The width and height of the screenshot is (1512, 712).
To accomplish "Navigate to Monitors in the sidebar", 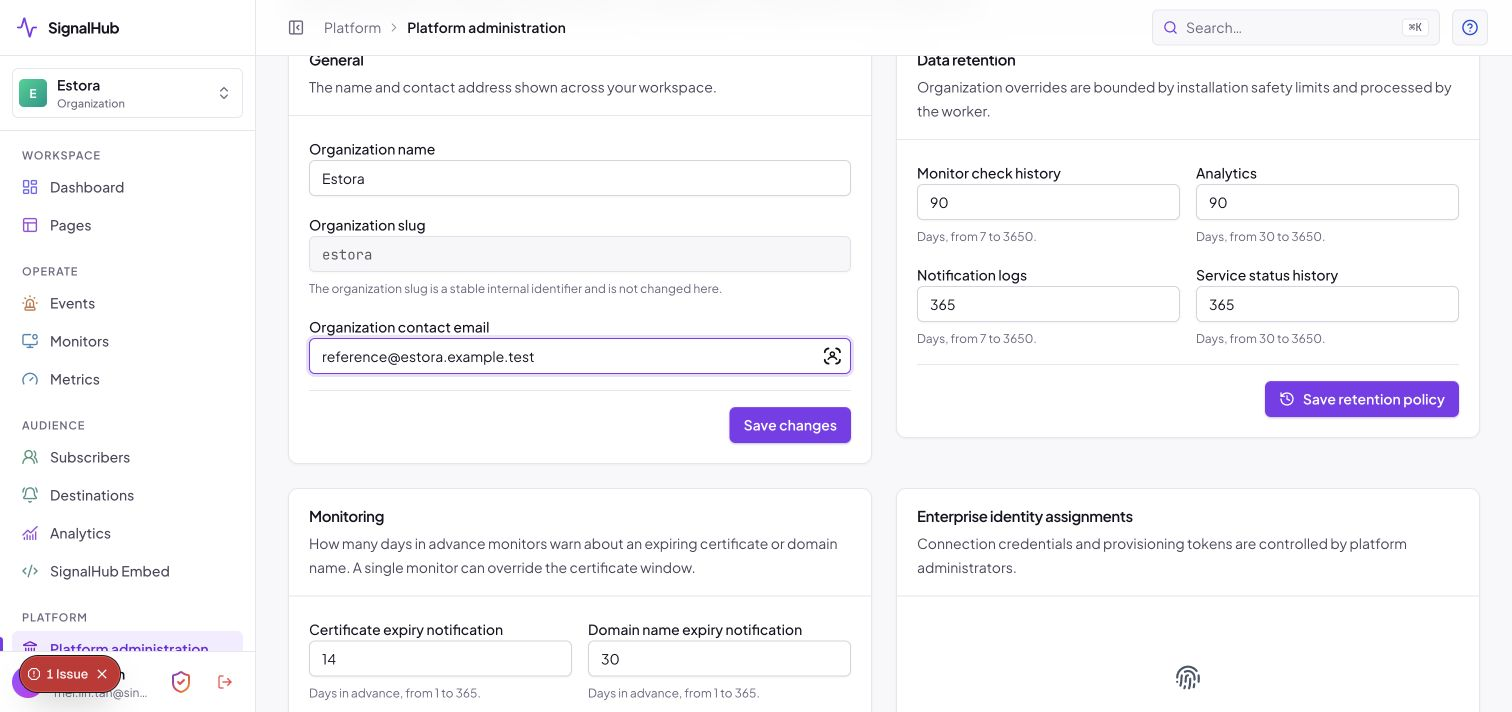I will click(x=127, y=341).
